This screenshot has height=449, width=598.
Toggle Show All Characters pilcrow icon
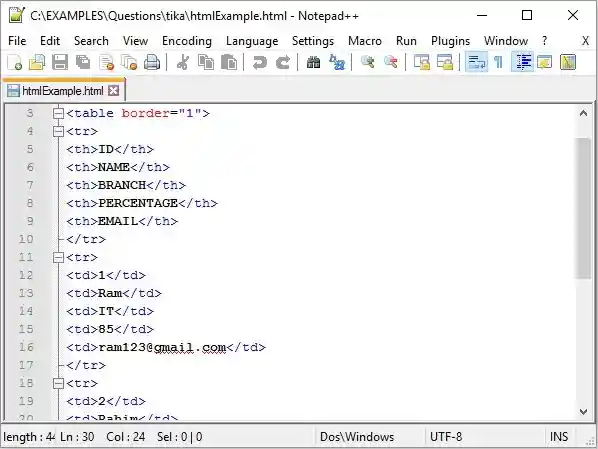pyautogui.click(x=498, y=62)
